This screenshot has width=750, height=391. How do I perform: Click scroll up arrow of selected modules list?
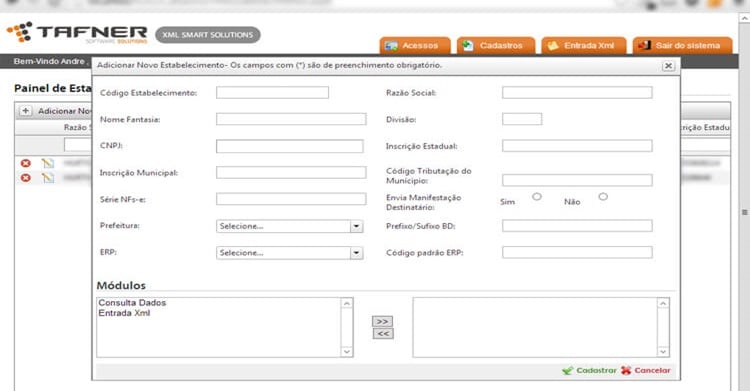coord(663,303)
